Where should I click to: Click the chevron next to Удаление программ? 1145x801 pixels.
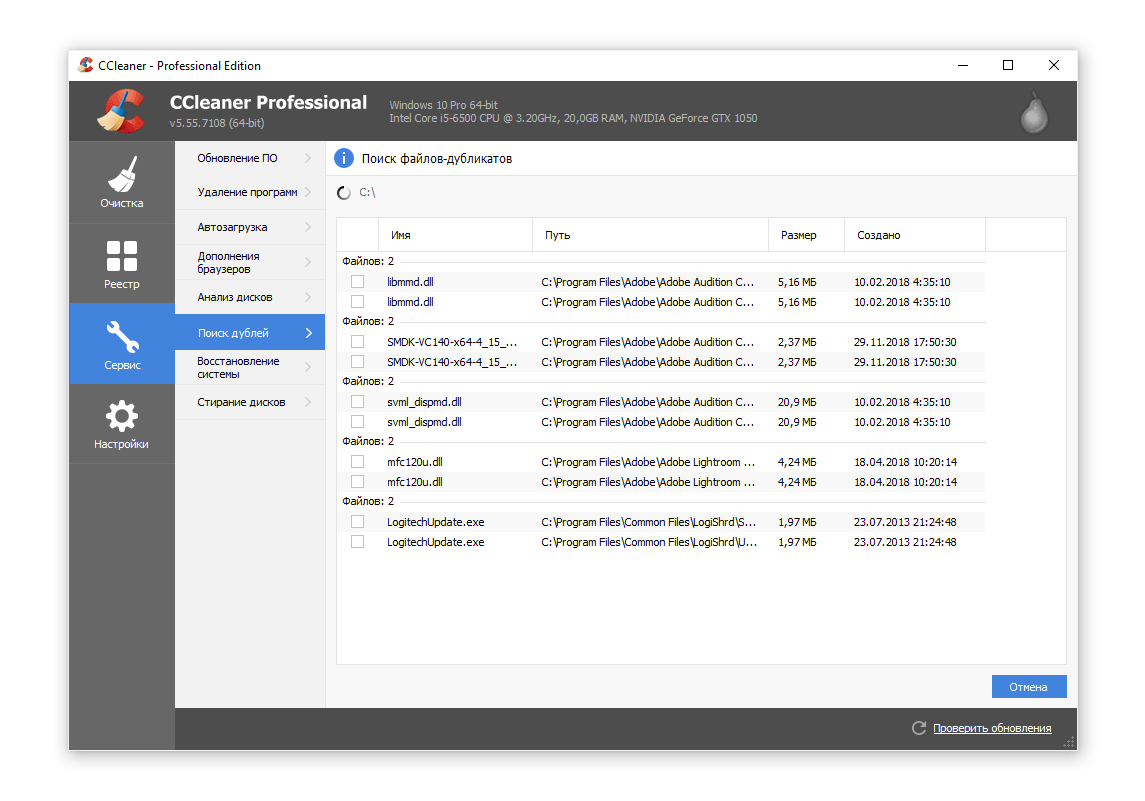[308, 192]
